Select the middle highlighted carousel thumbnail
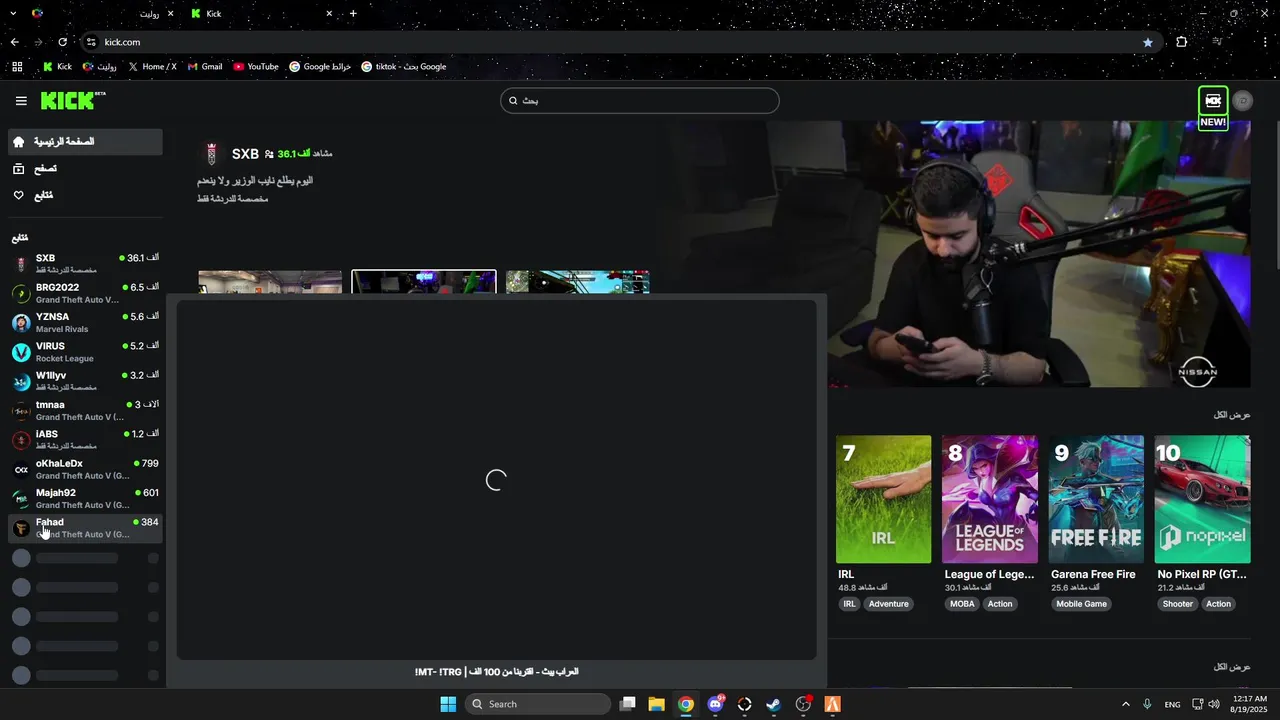Viewport: 1280px width, 720px height. tap(424, 282)
